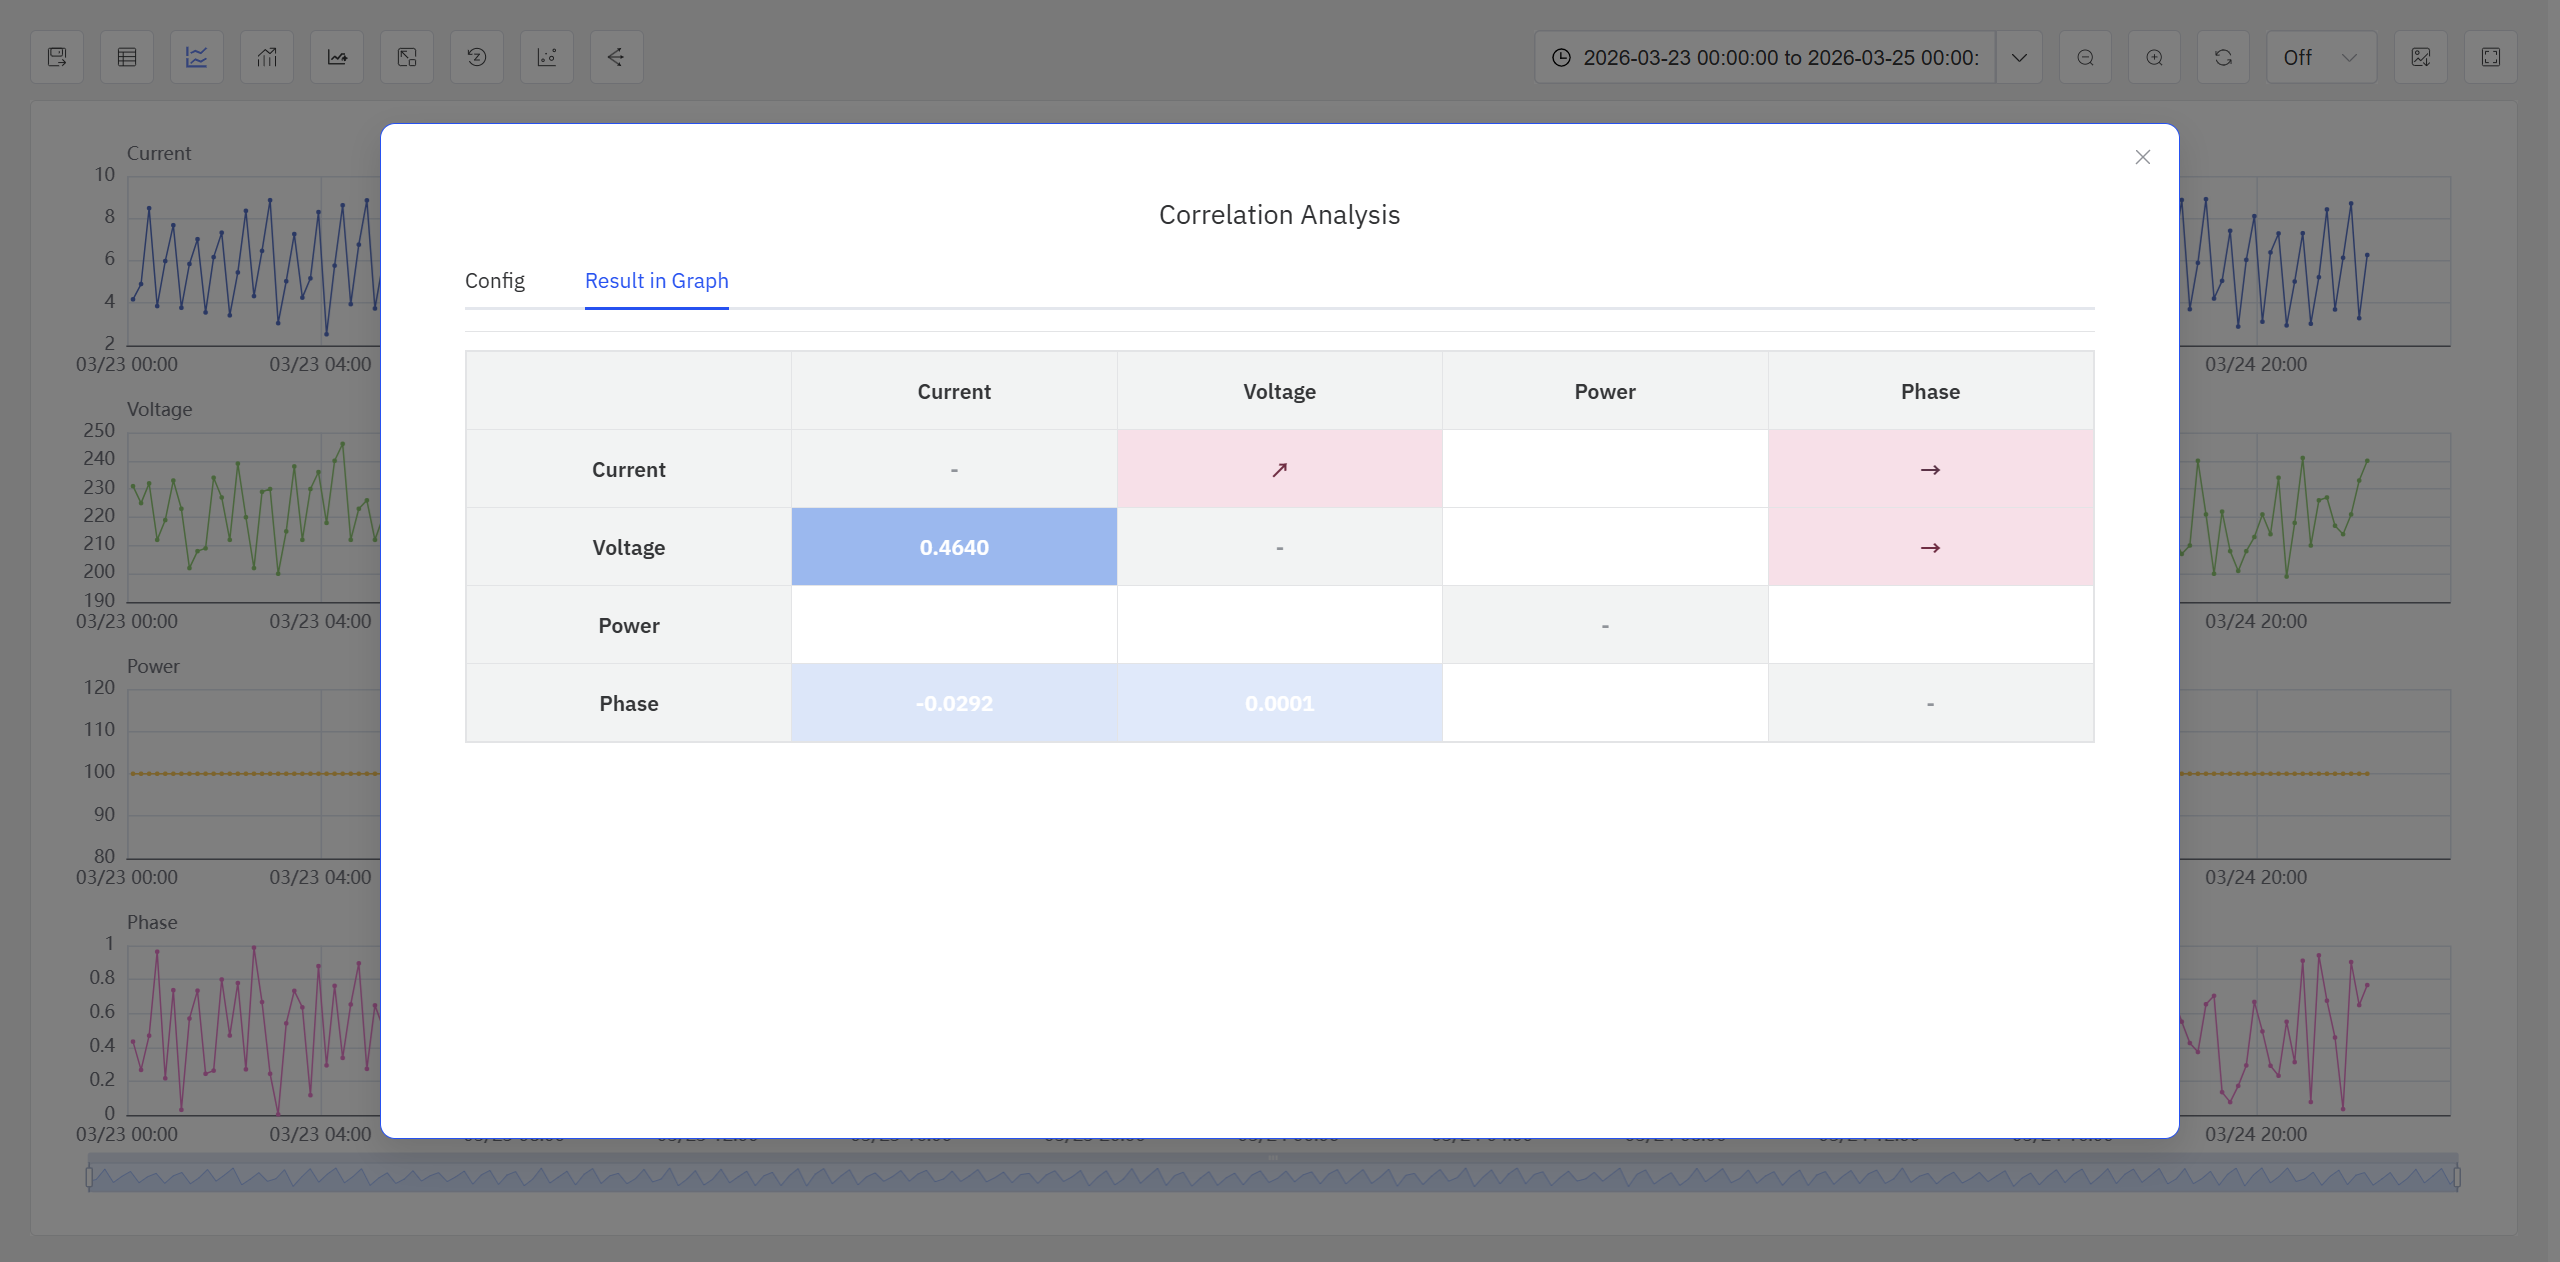Click the trend analysis chart icon

click(336, 57)
